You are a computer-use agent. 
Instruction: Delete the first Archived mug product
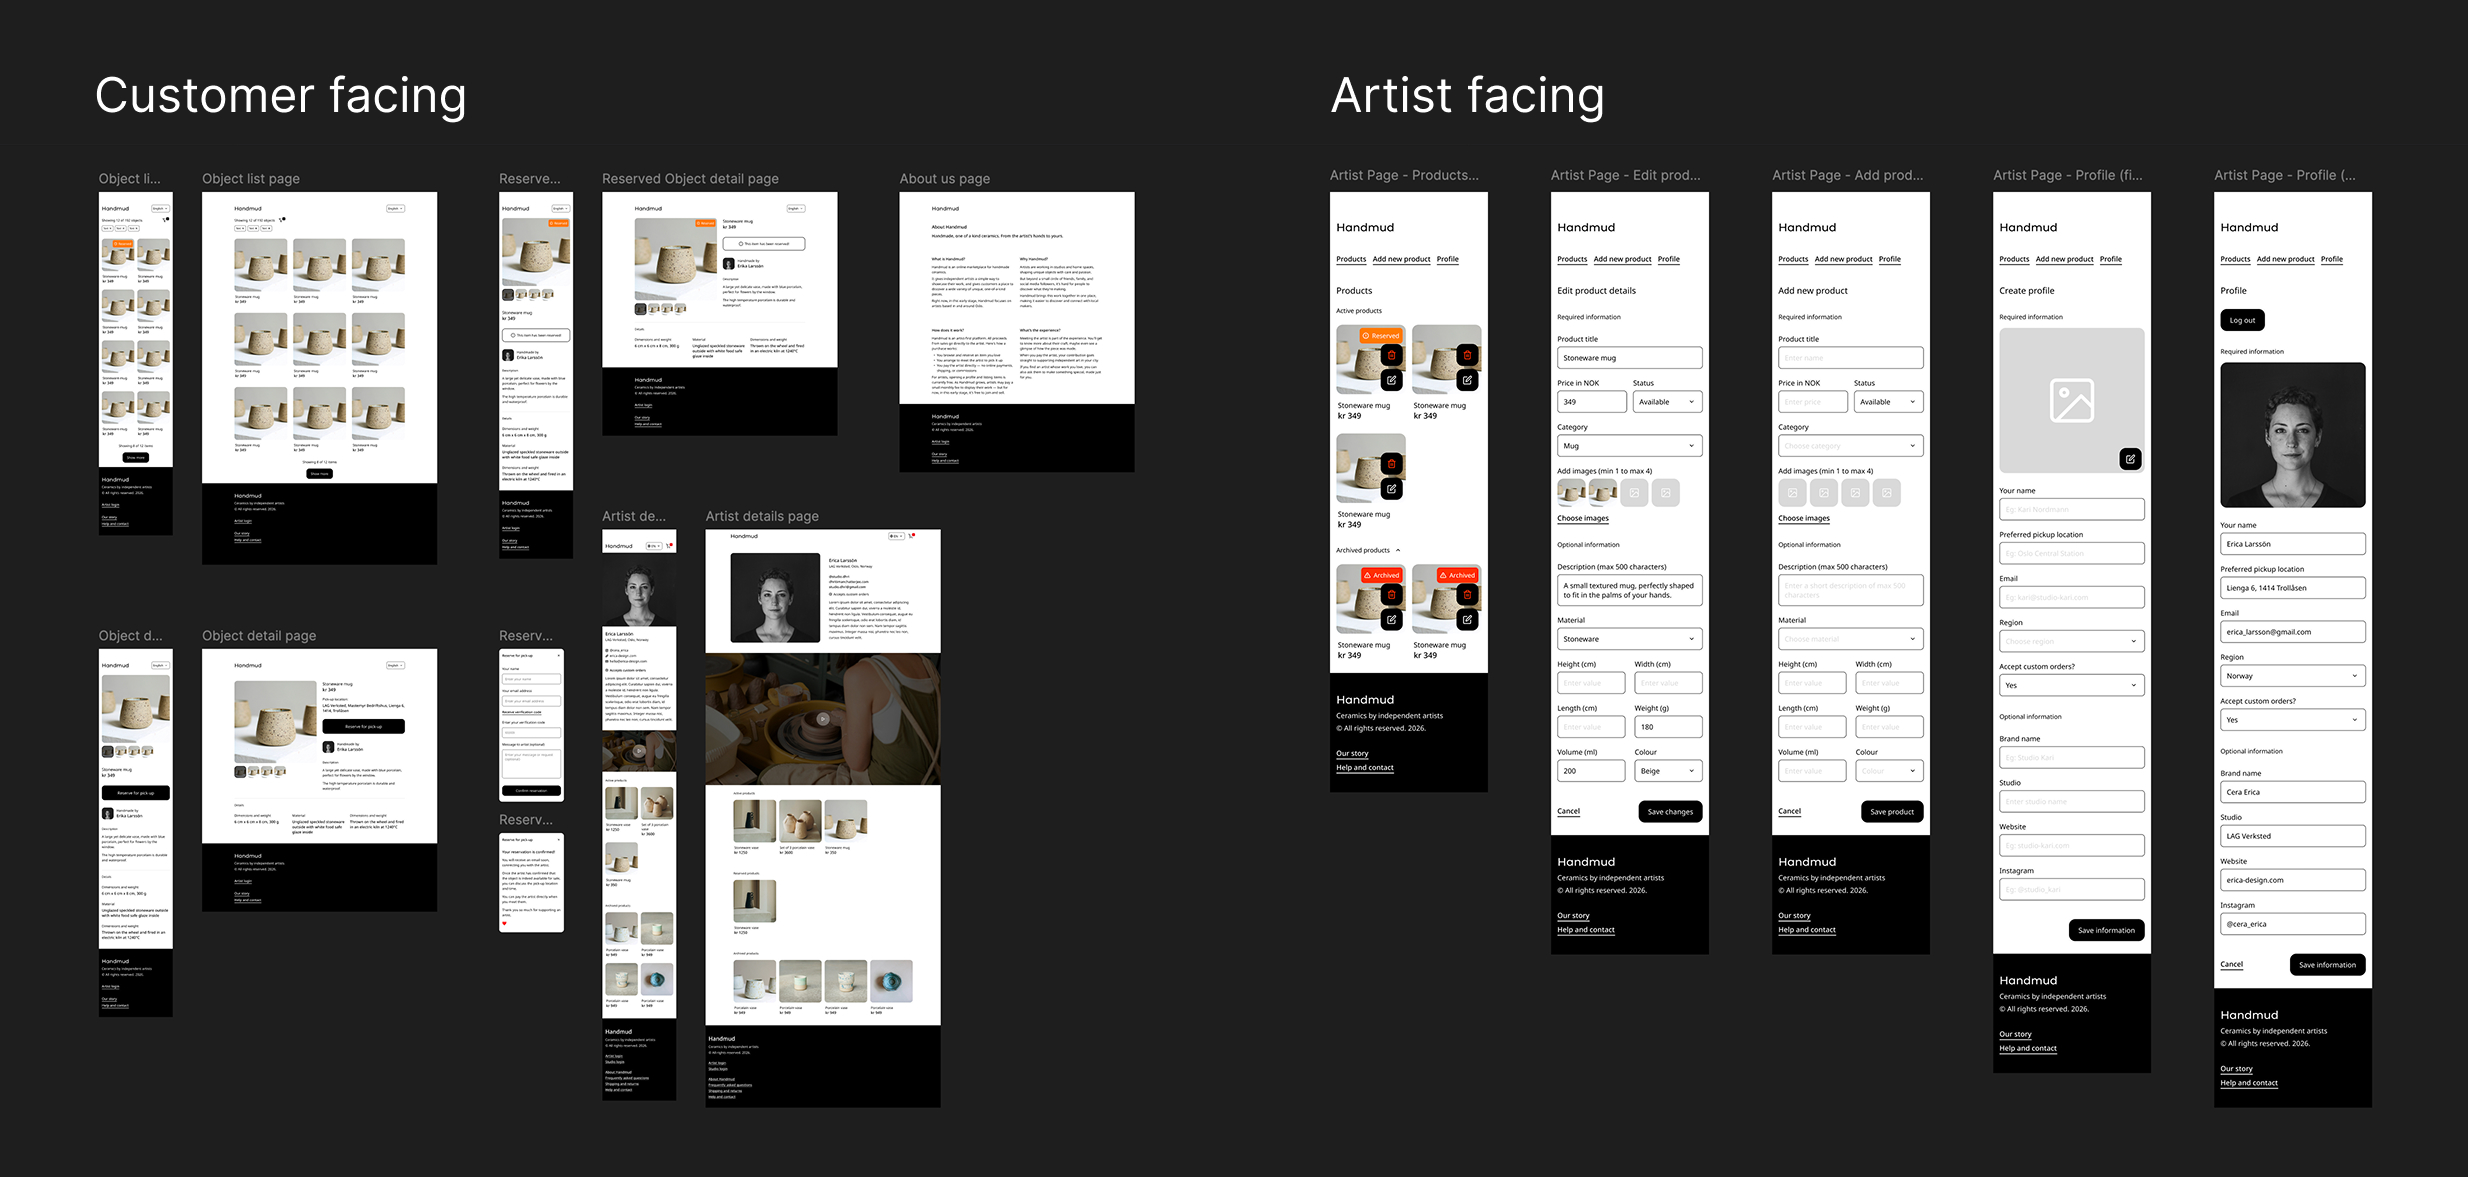click(x=1391, y=595)
